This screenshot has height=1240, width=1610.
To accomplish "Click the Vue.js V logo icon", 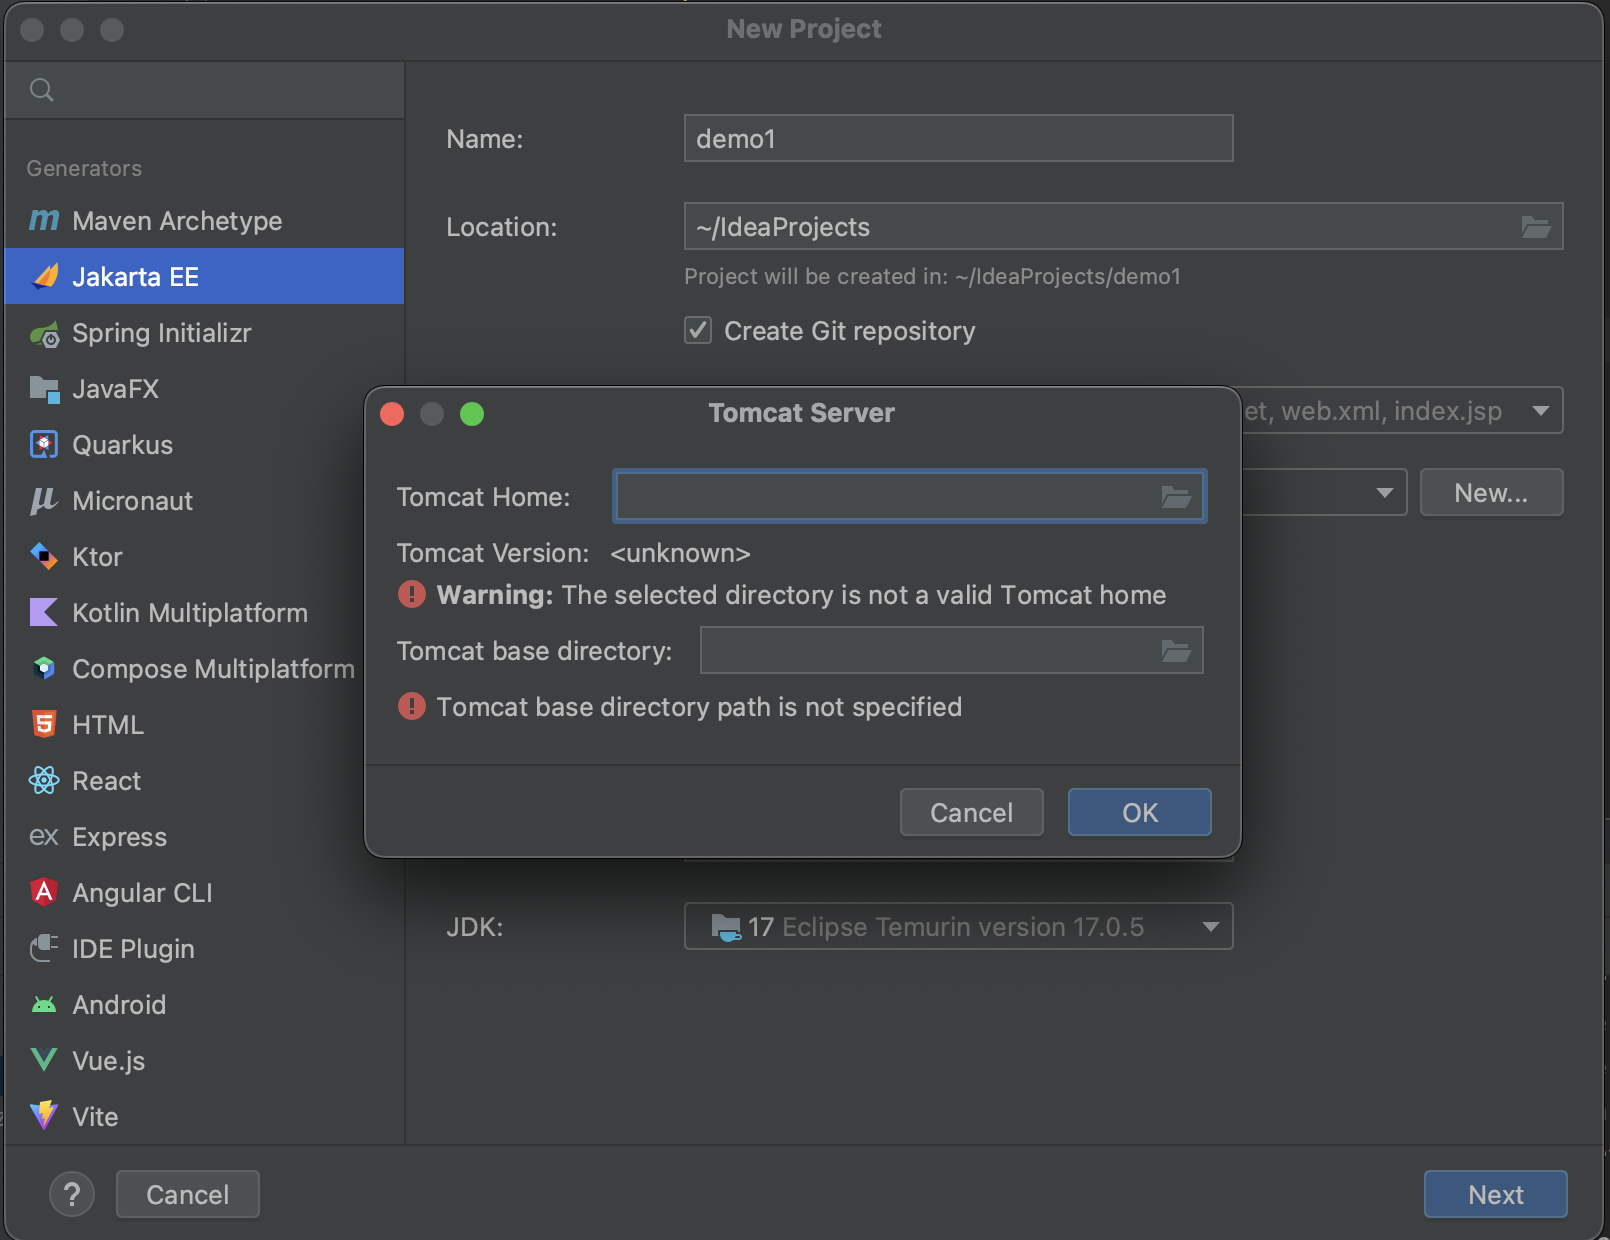I will coord(44,1060).
